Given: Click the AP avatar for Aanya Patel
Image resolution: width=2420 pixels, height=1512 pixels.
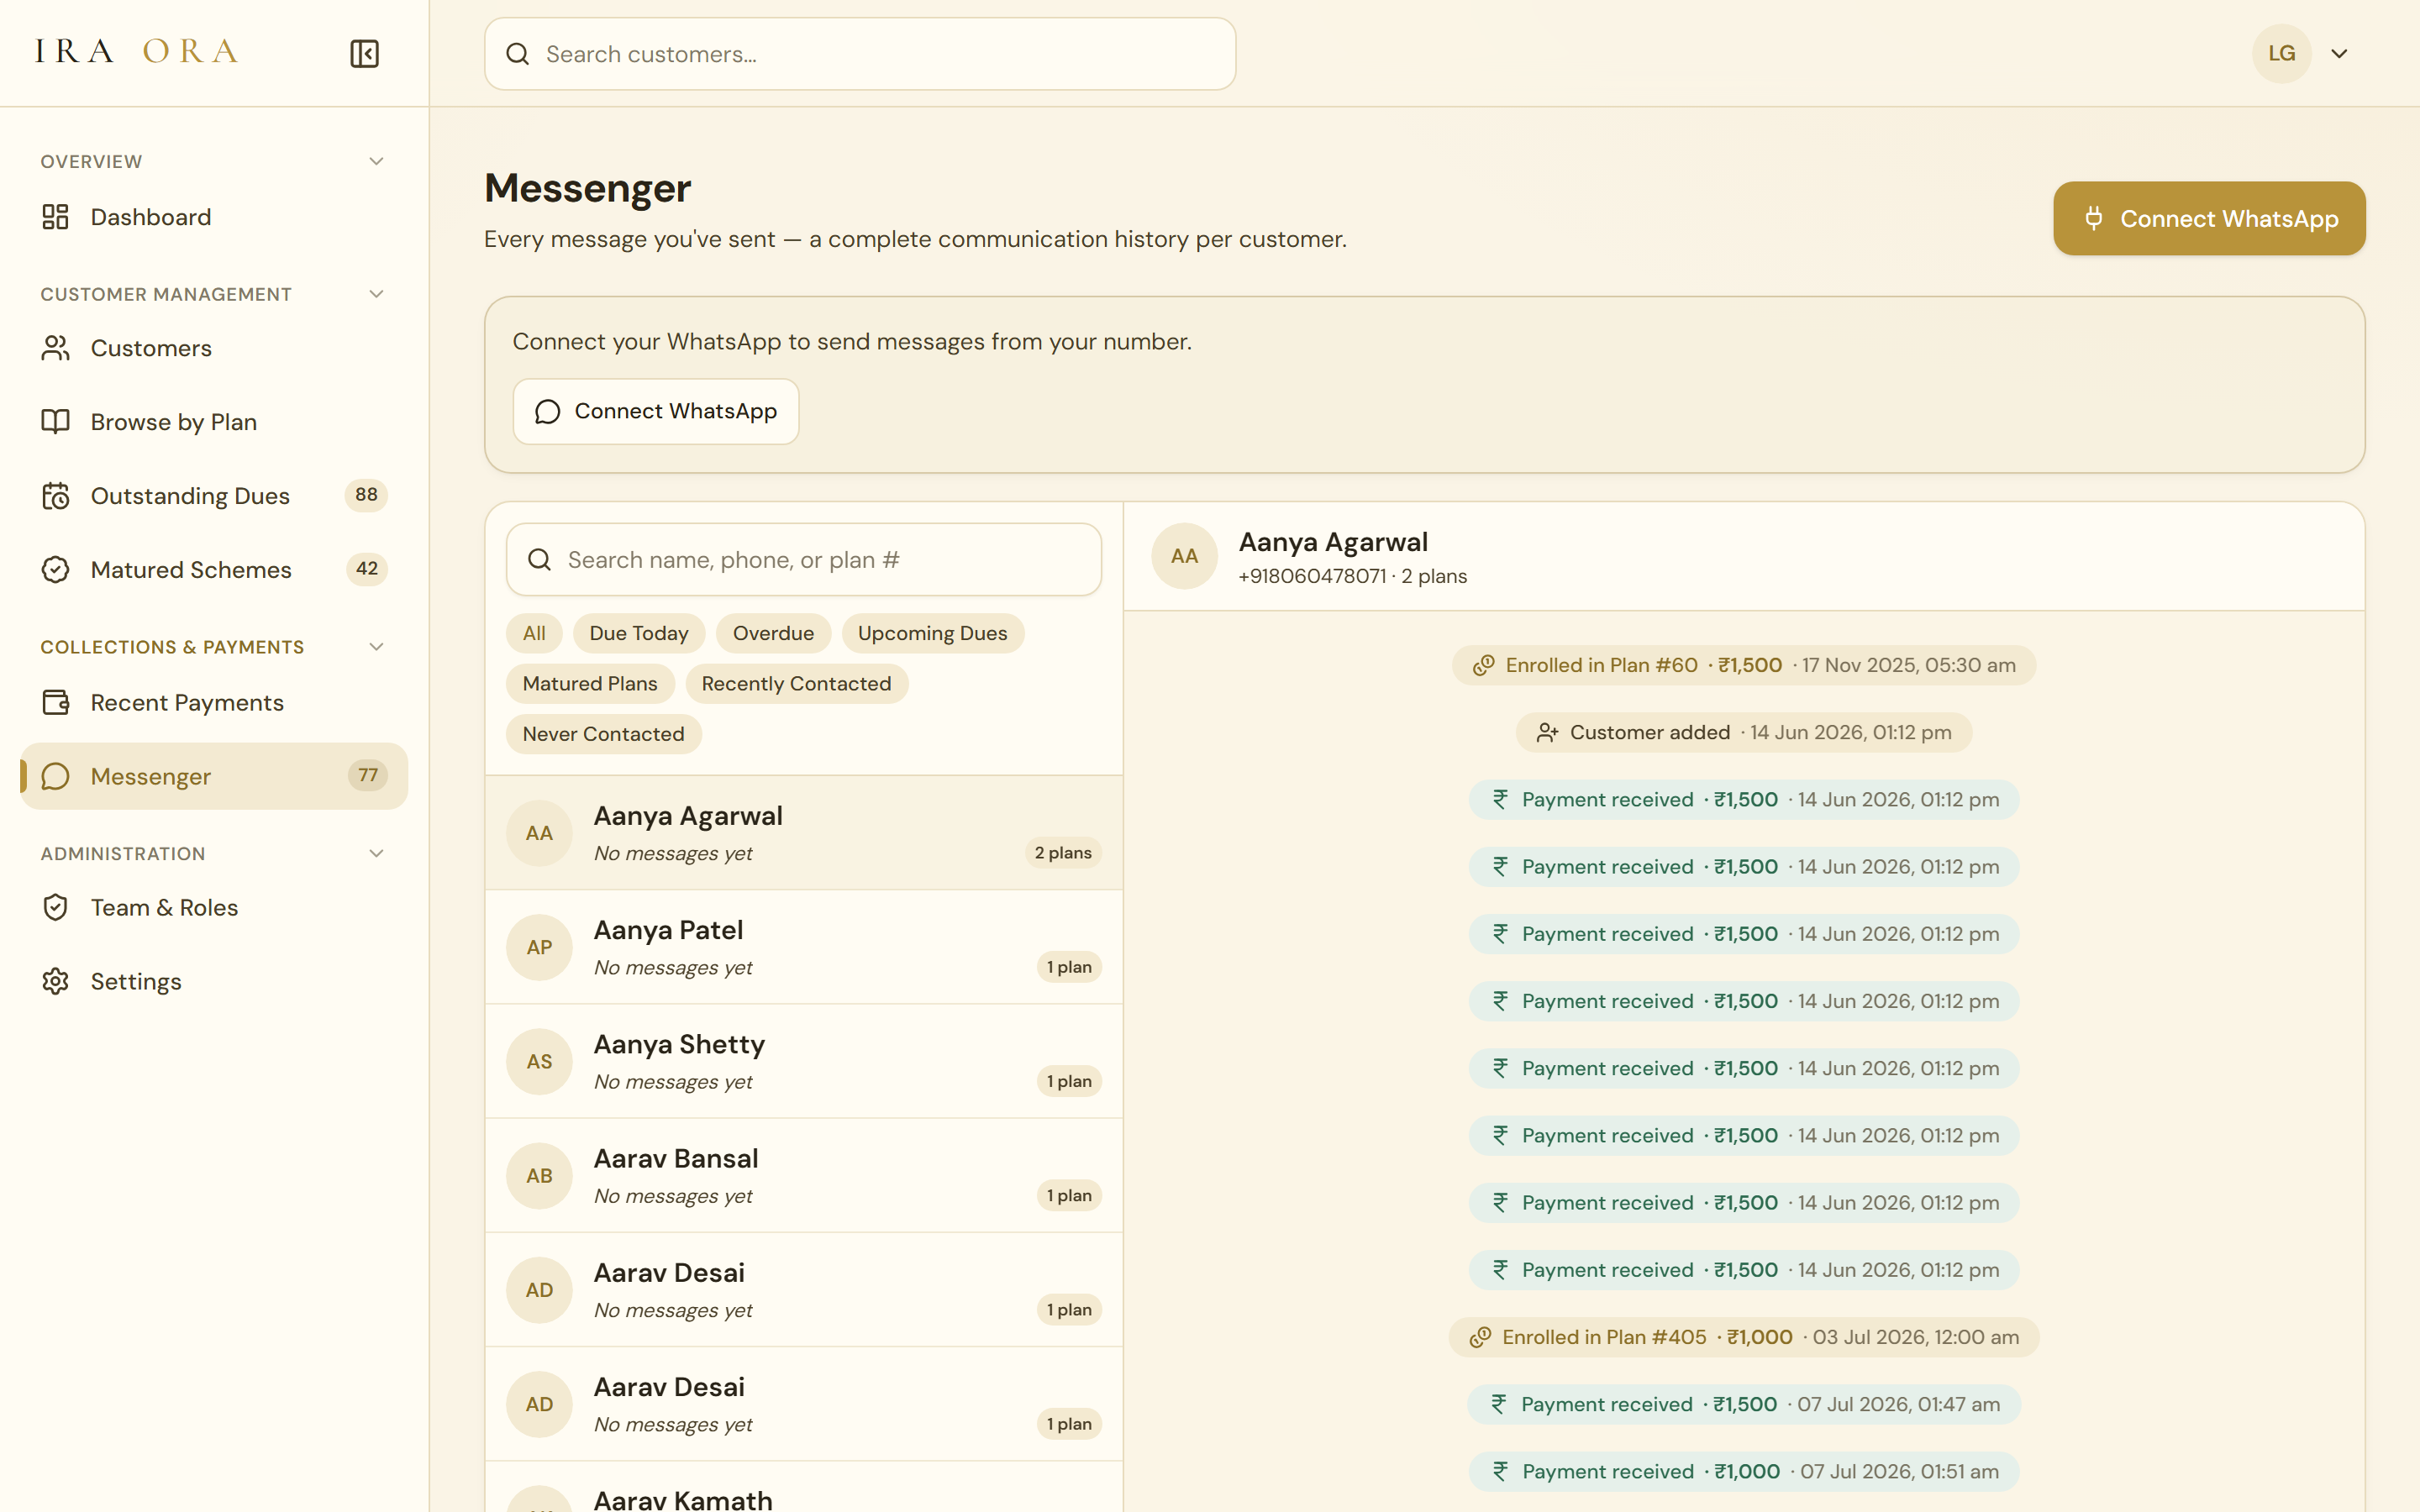Looking at the screenshot, I should (x=539, y=947).
